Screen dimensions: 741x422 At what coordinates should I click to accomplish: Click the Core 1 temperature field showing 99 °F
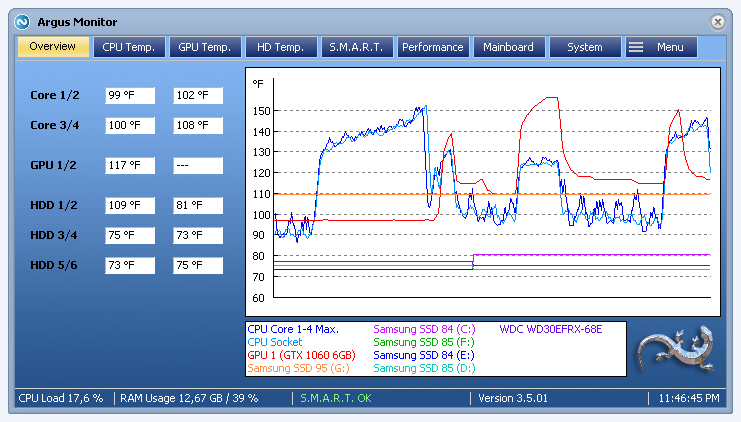click(x=130, y=95)
